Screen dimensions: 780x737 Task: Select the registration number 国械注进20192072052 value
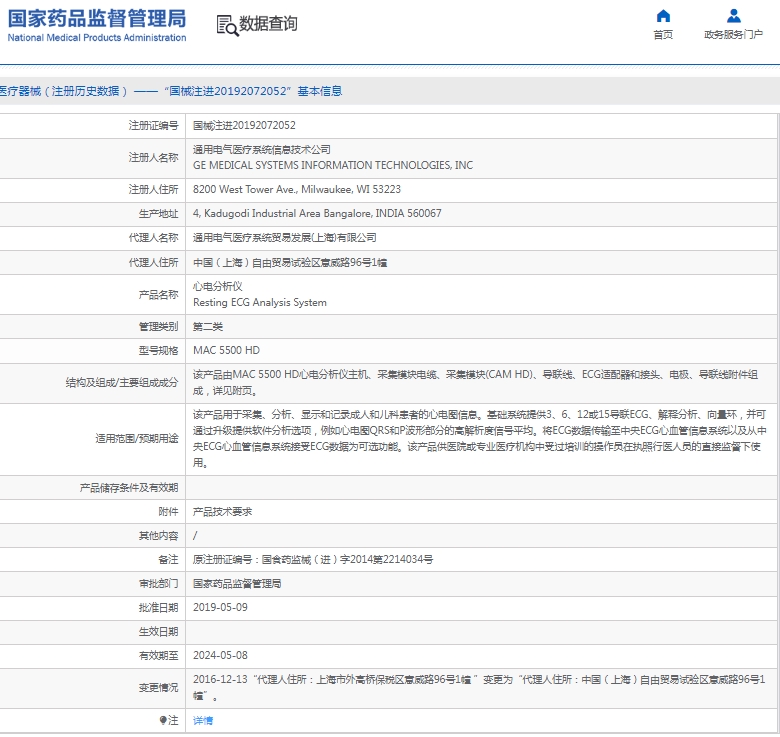244,125
